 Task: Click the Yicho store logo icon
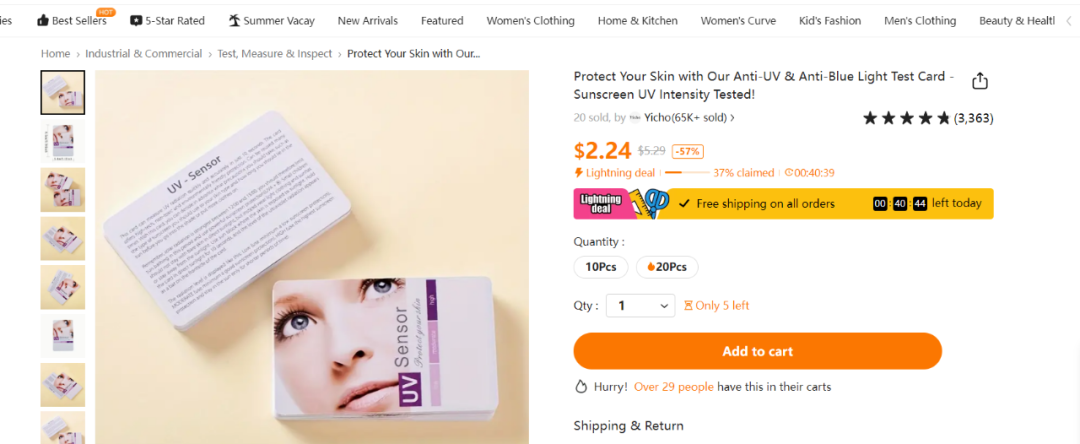(x=635, y=118)
